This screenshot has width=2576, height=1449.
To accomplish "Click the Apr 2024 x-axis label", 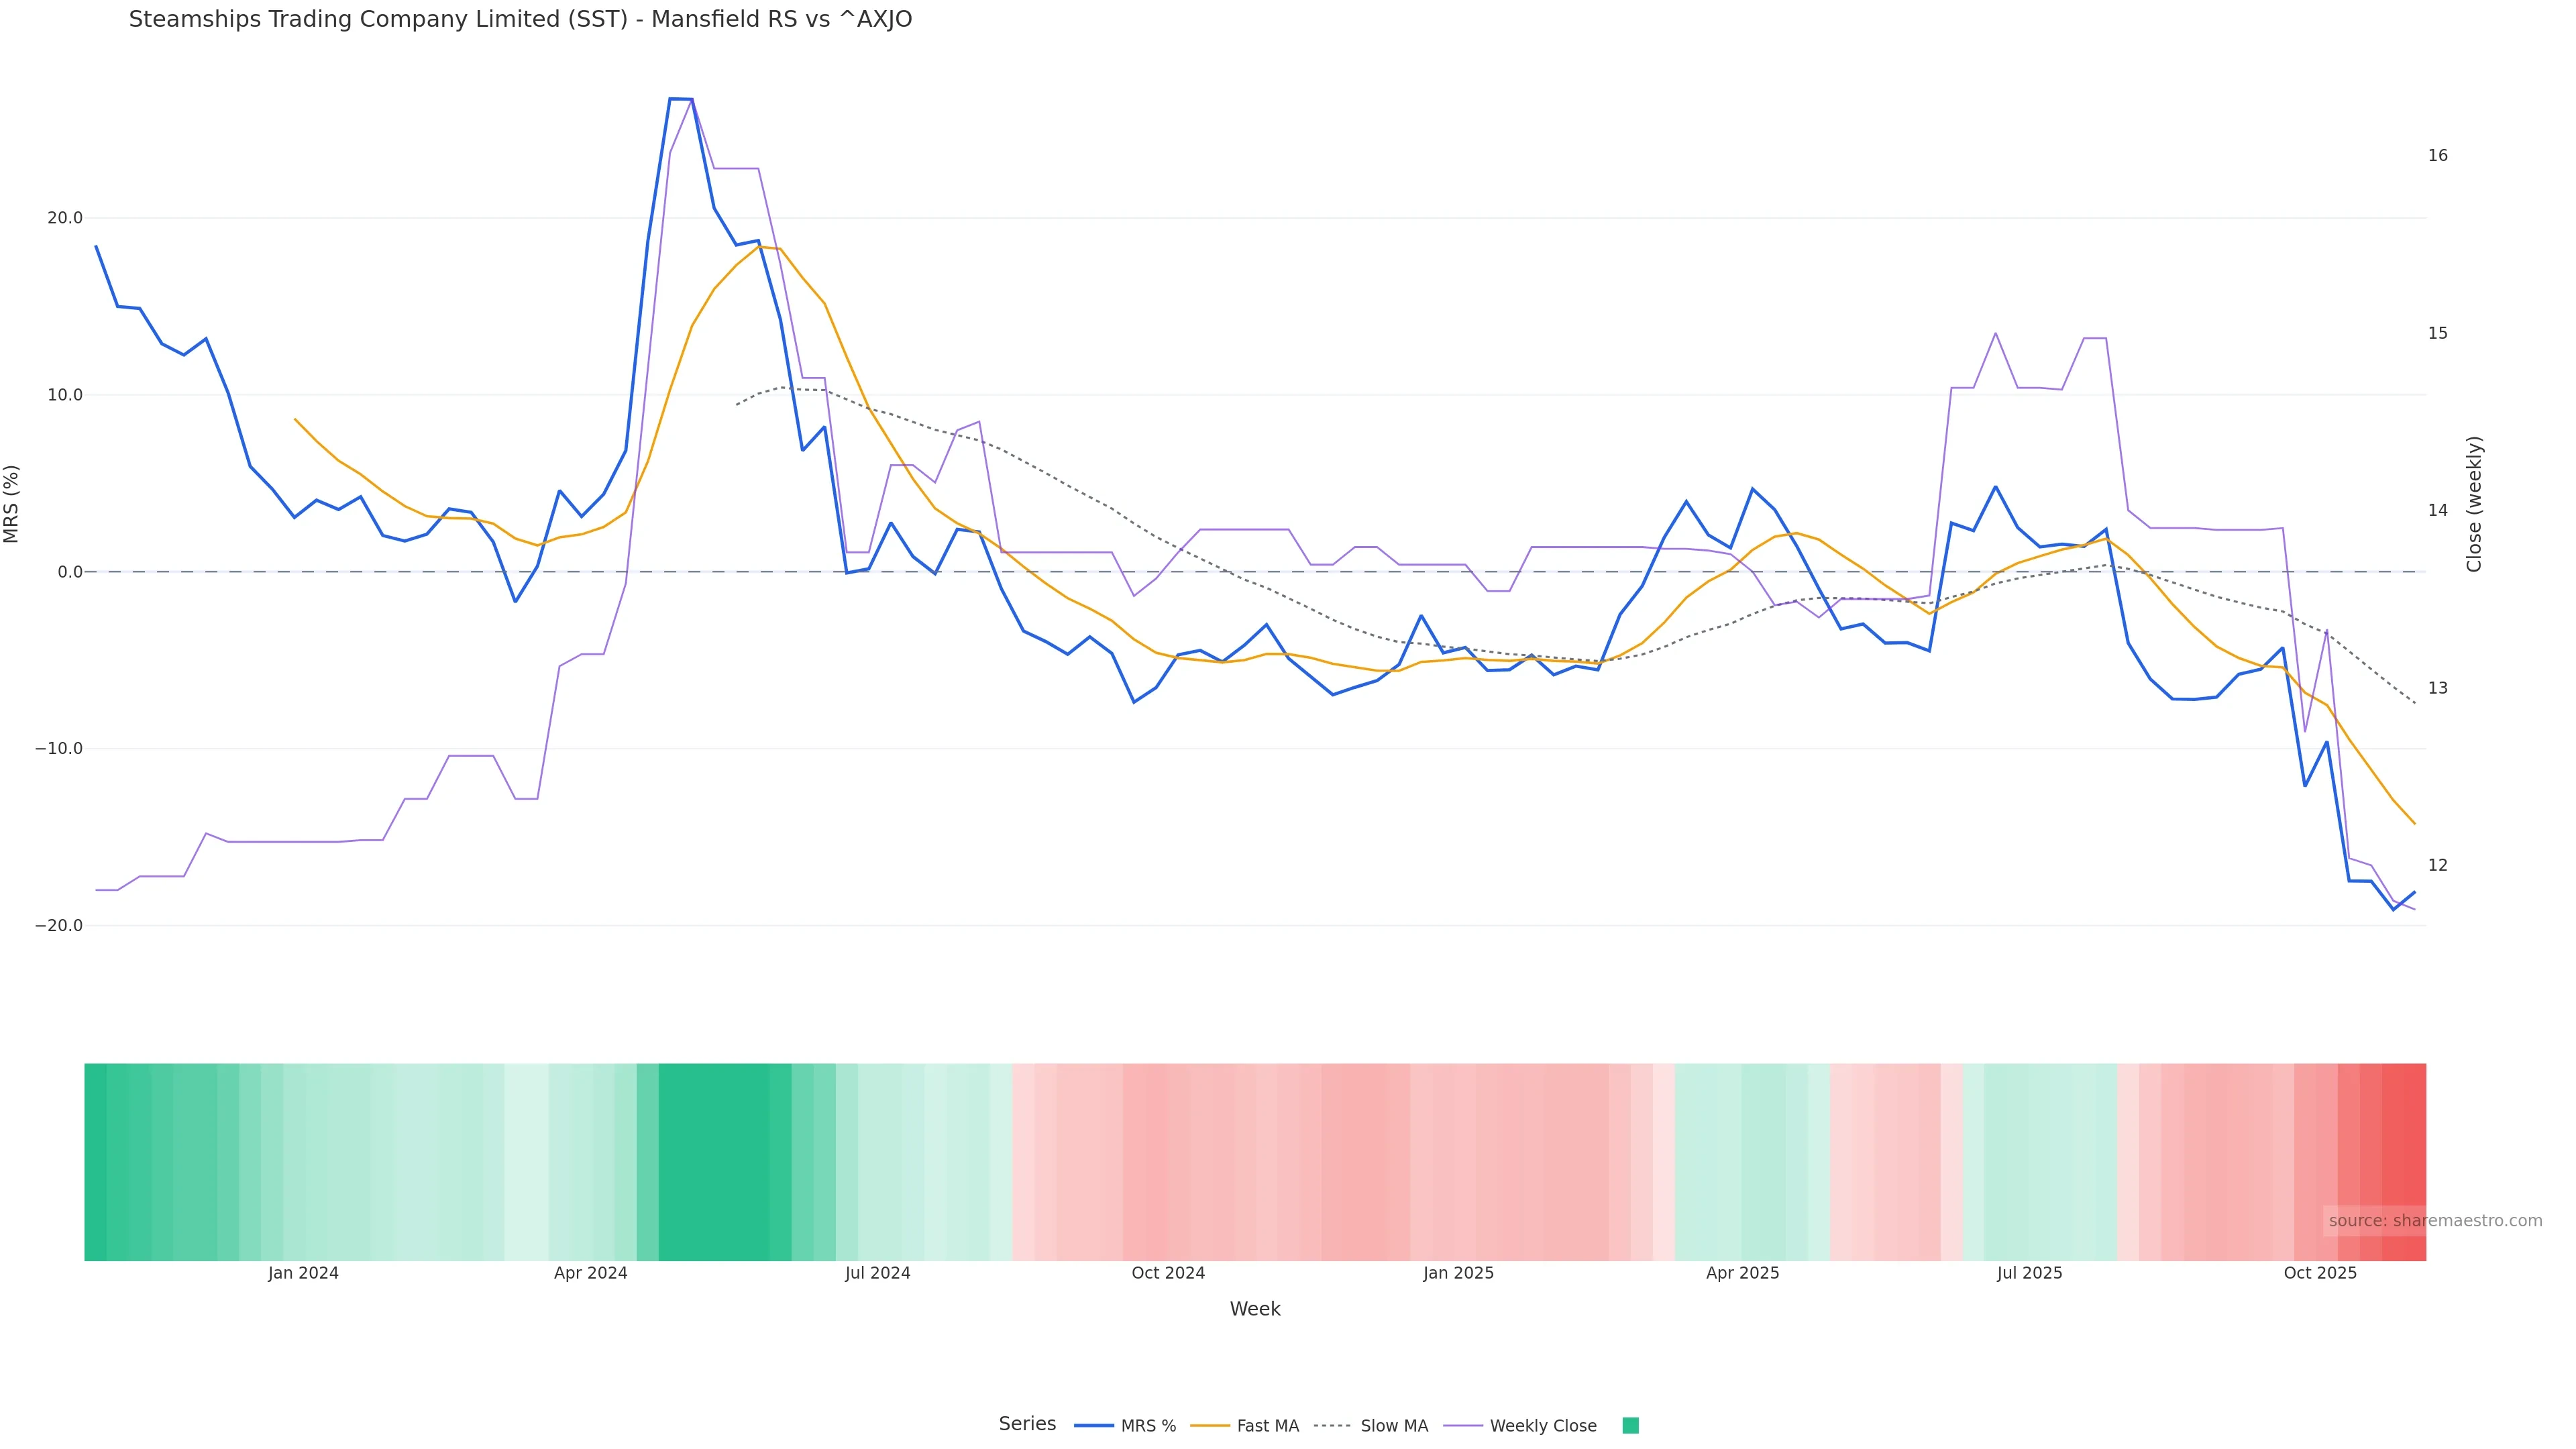I will 590,1273.
